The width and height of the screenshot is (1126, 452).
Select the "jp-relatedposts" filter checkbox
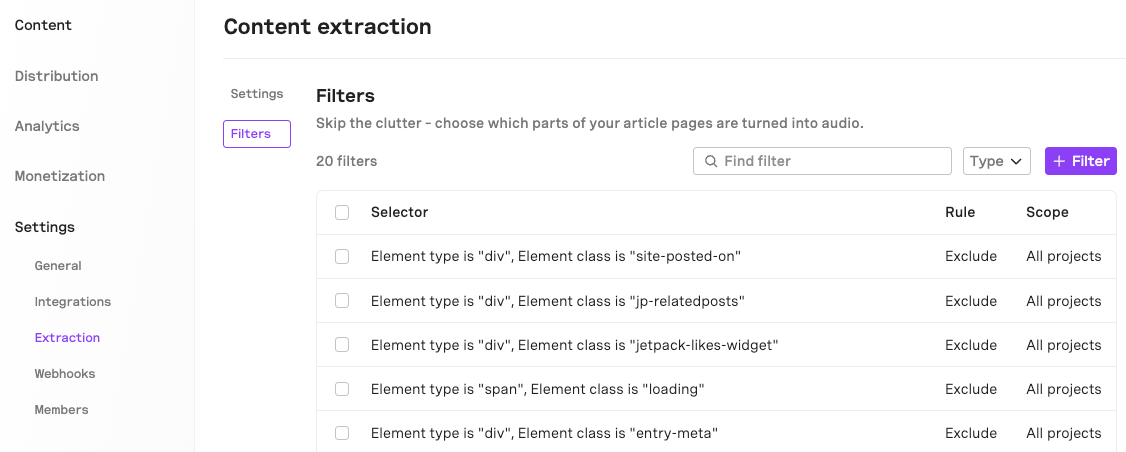click(x=342, y=301)
